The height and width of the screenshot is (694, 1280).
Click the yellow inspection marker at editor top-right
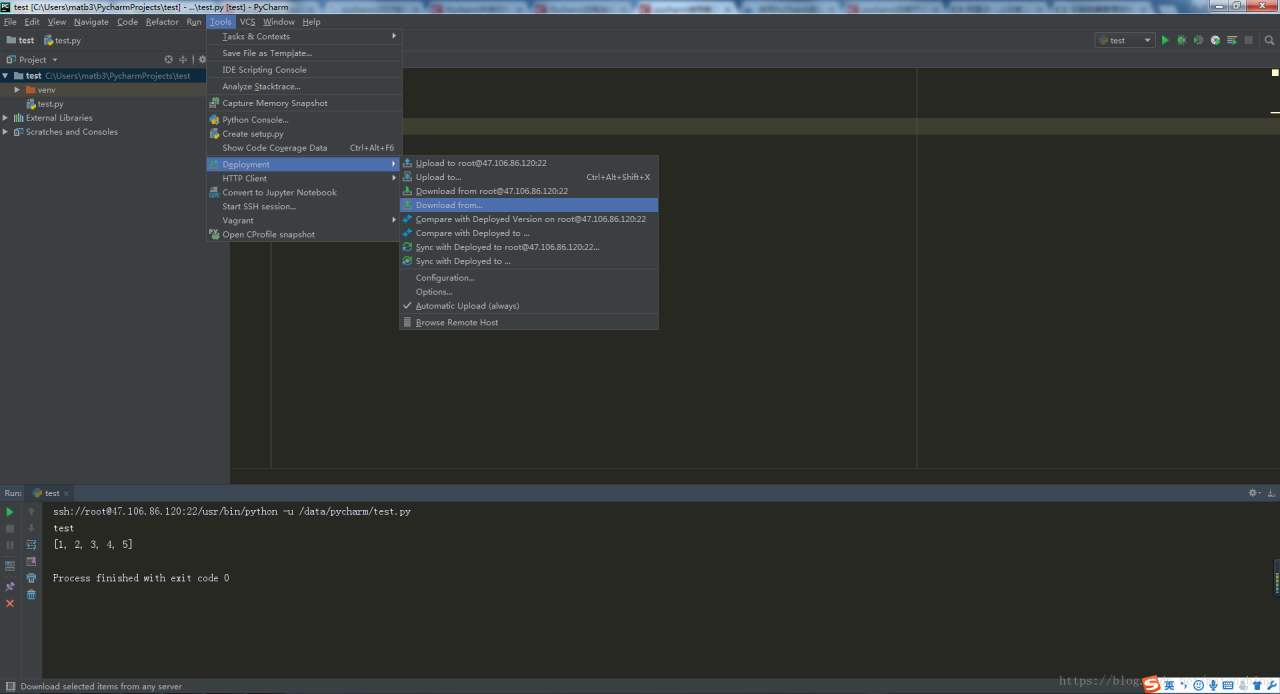pos(1275,72)
